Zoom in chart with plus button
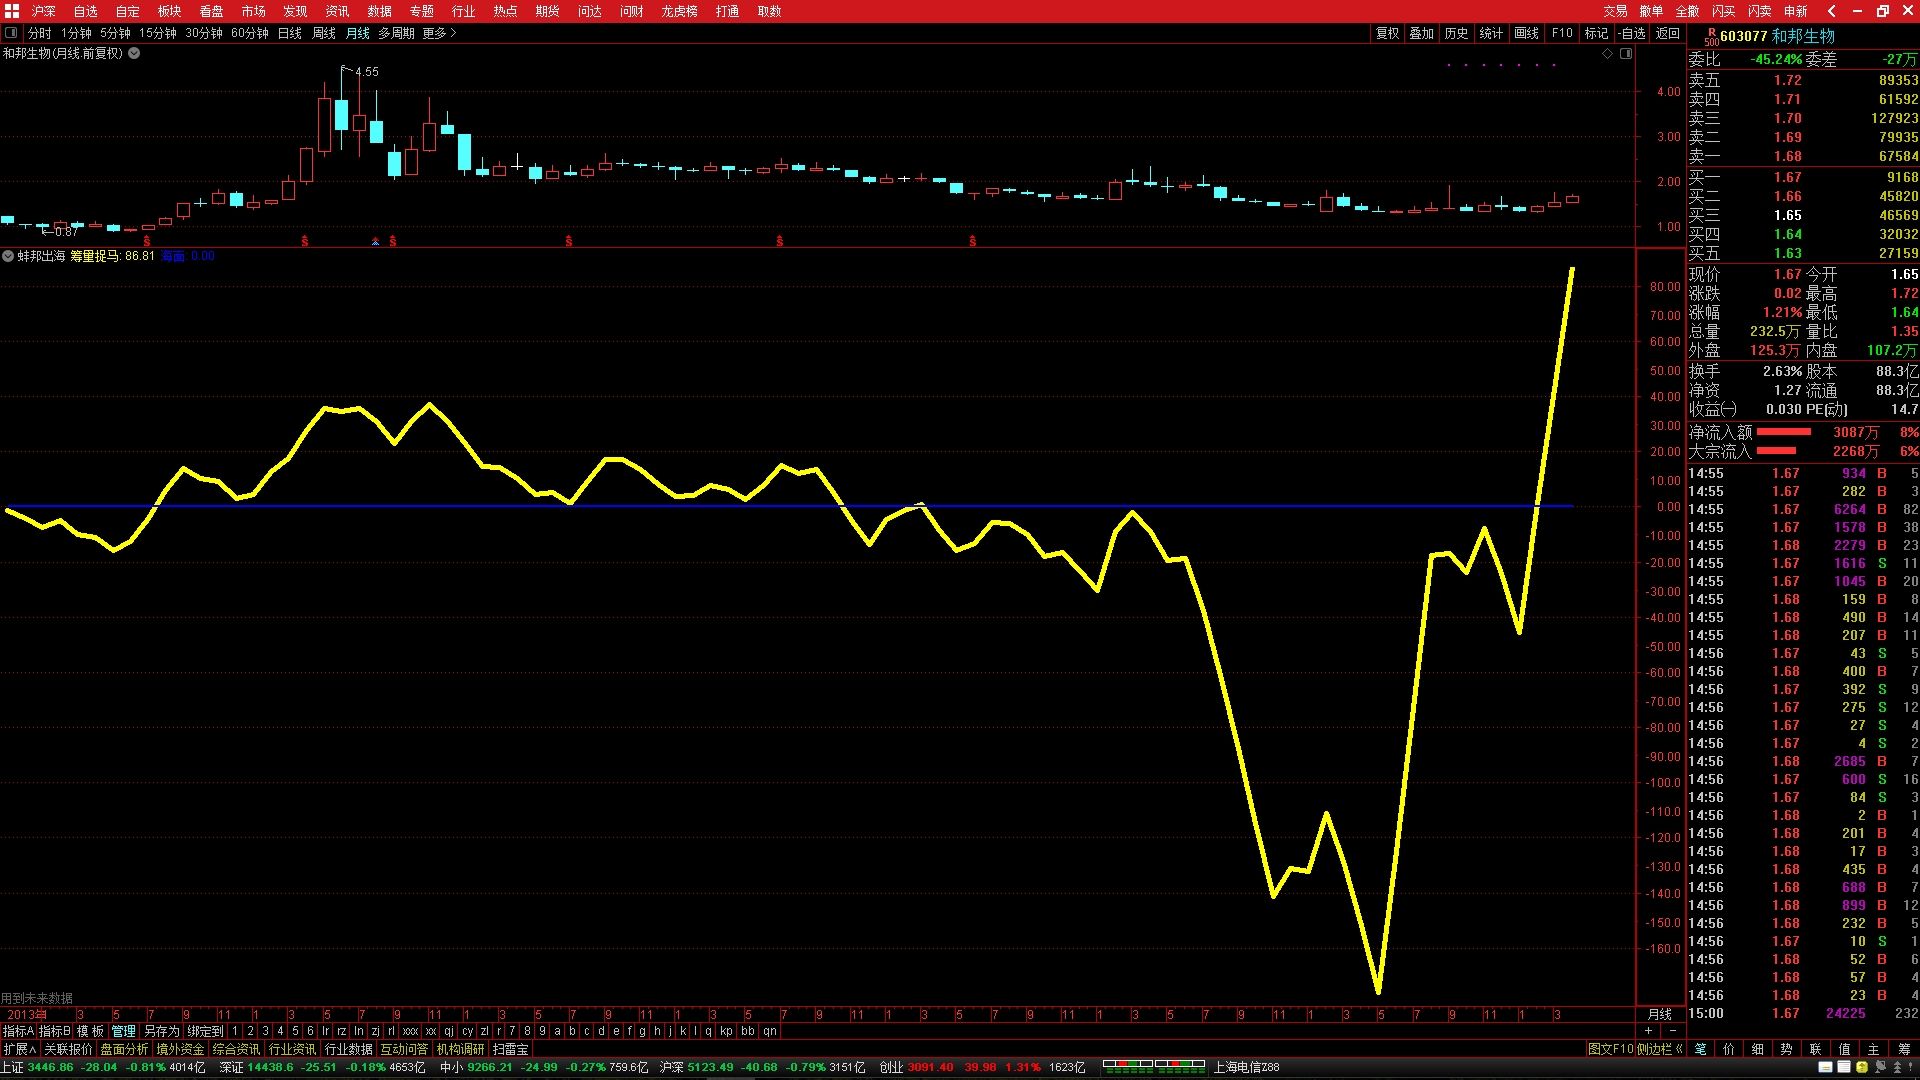The width and height of the screenshot is (1920, 1080). click(1648, 1030)
